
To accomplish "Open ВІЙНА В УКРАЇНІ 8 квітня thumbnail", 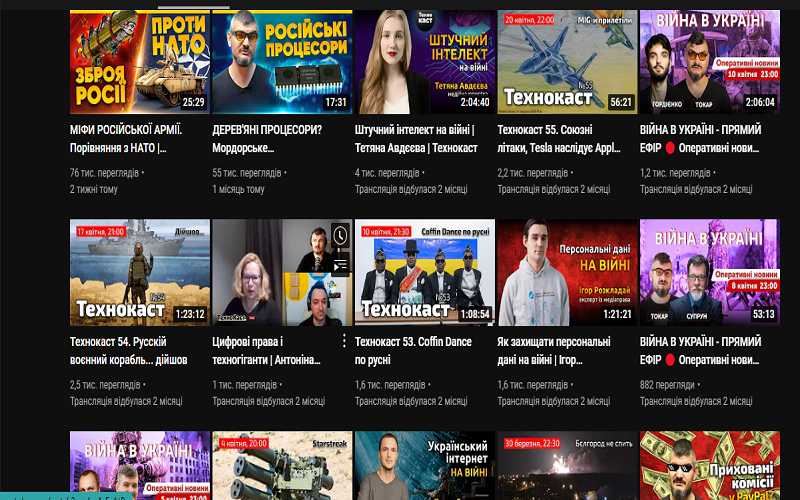I will tap(709, 272).
